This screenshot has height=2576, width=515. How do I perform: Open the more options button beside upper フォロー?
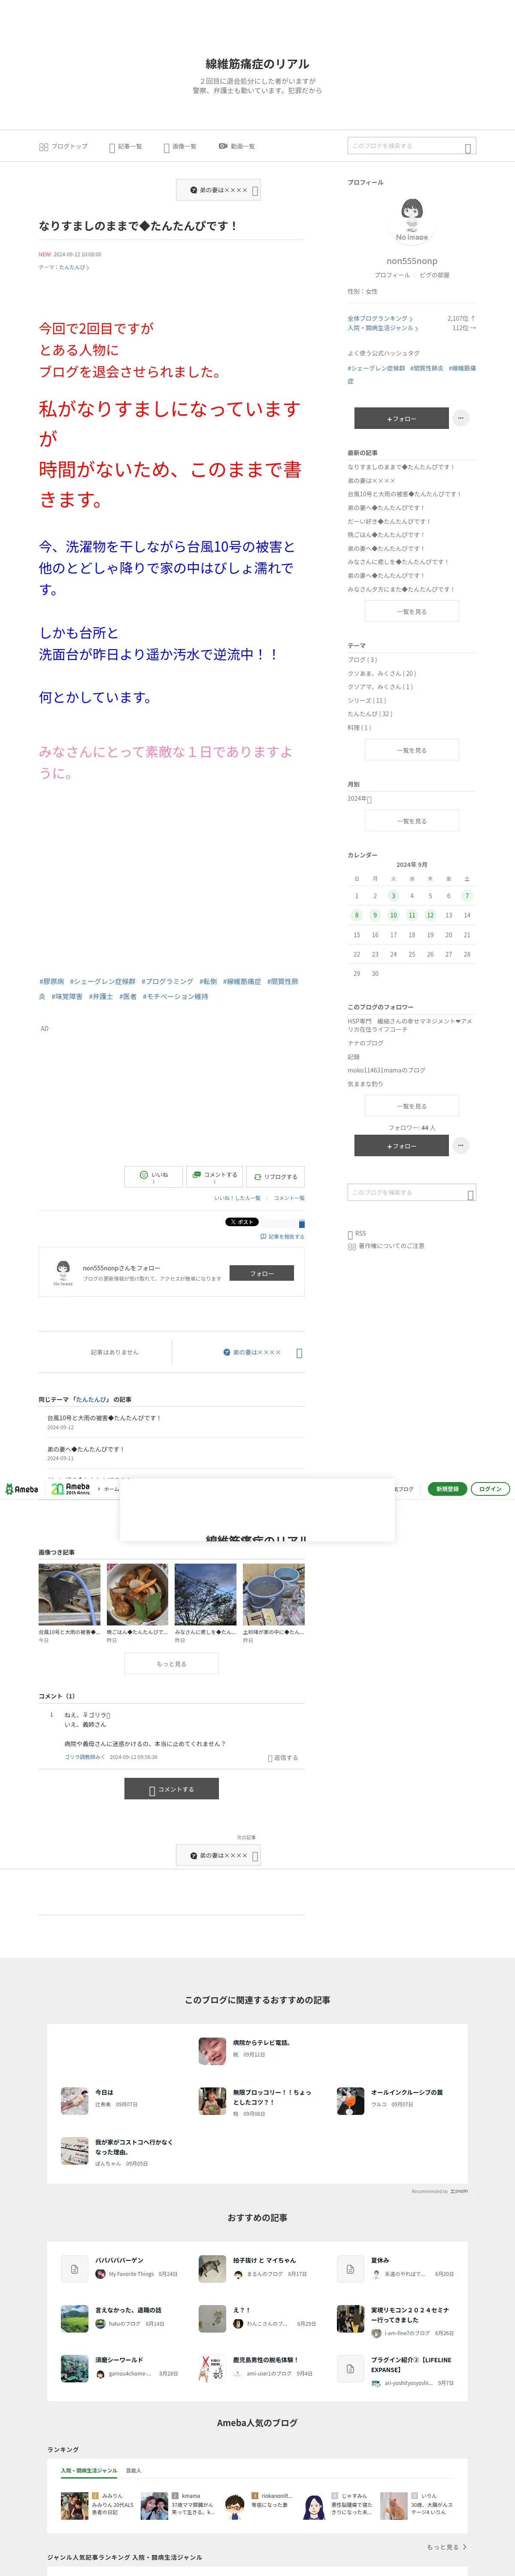click(461, 418)
